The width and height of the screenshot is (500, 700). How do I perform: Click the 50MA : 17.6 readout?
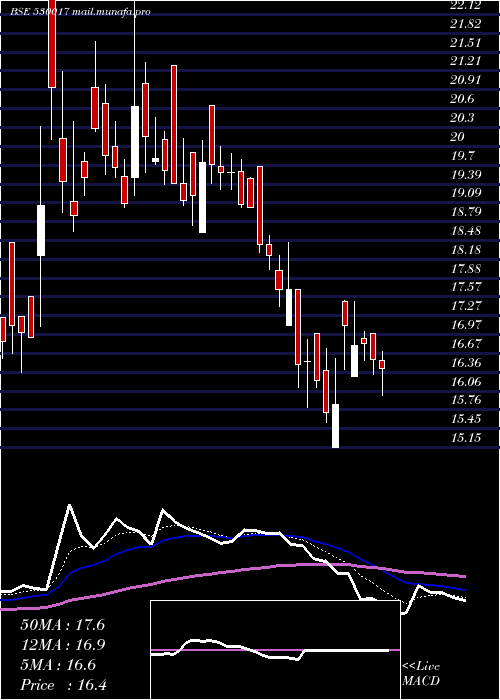click(x=62, y=625)
